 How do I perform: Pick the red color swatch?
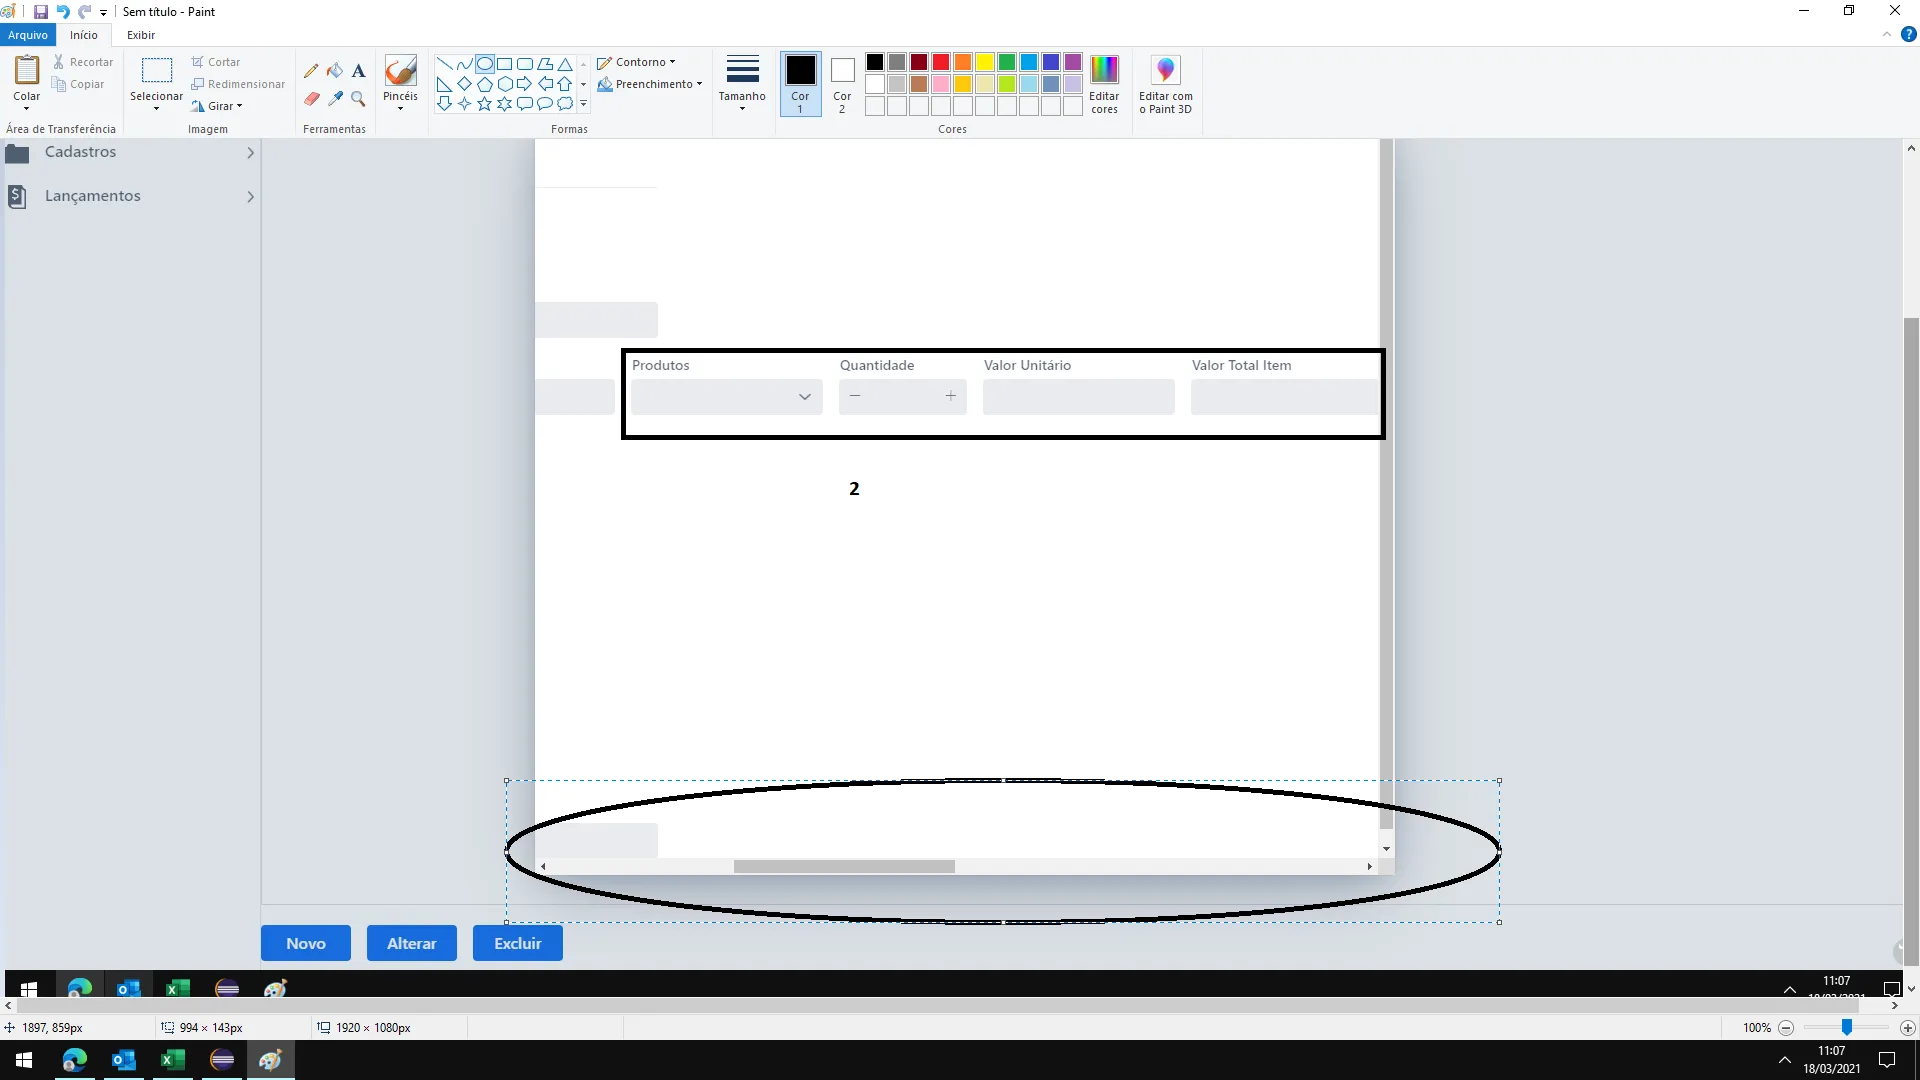(941, 62)
